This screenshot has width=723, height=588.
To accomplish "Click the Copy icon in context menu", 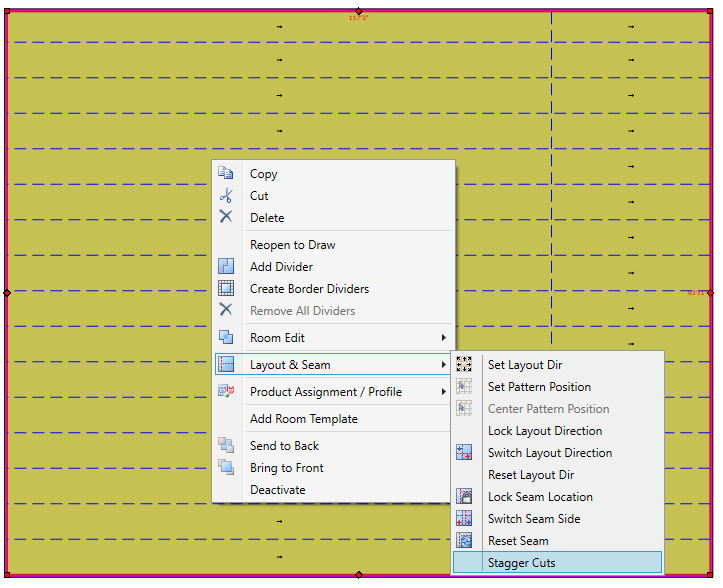I will (226, 173).
